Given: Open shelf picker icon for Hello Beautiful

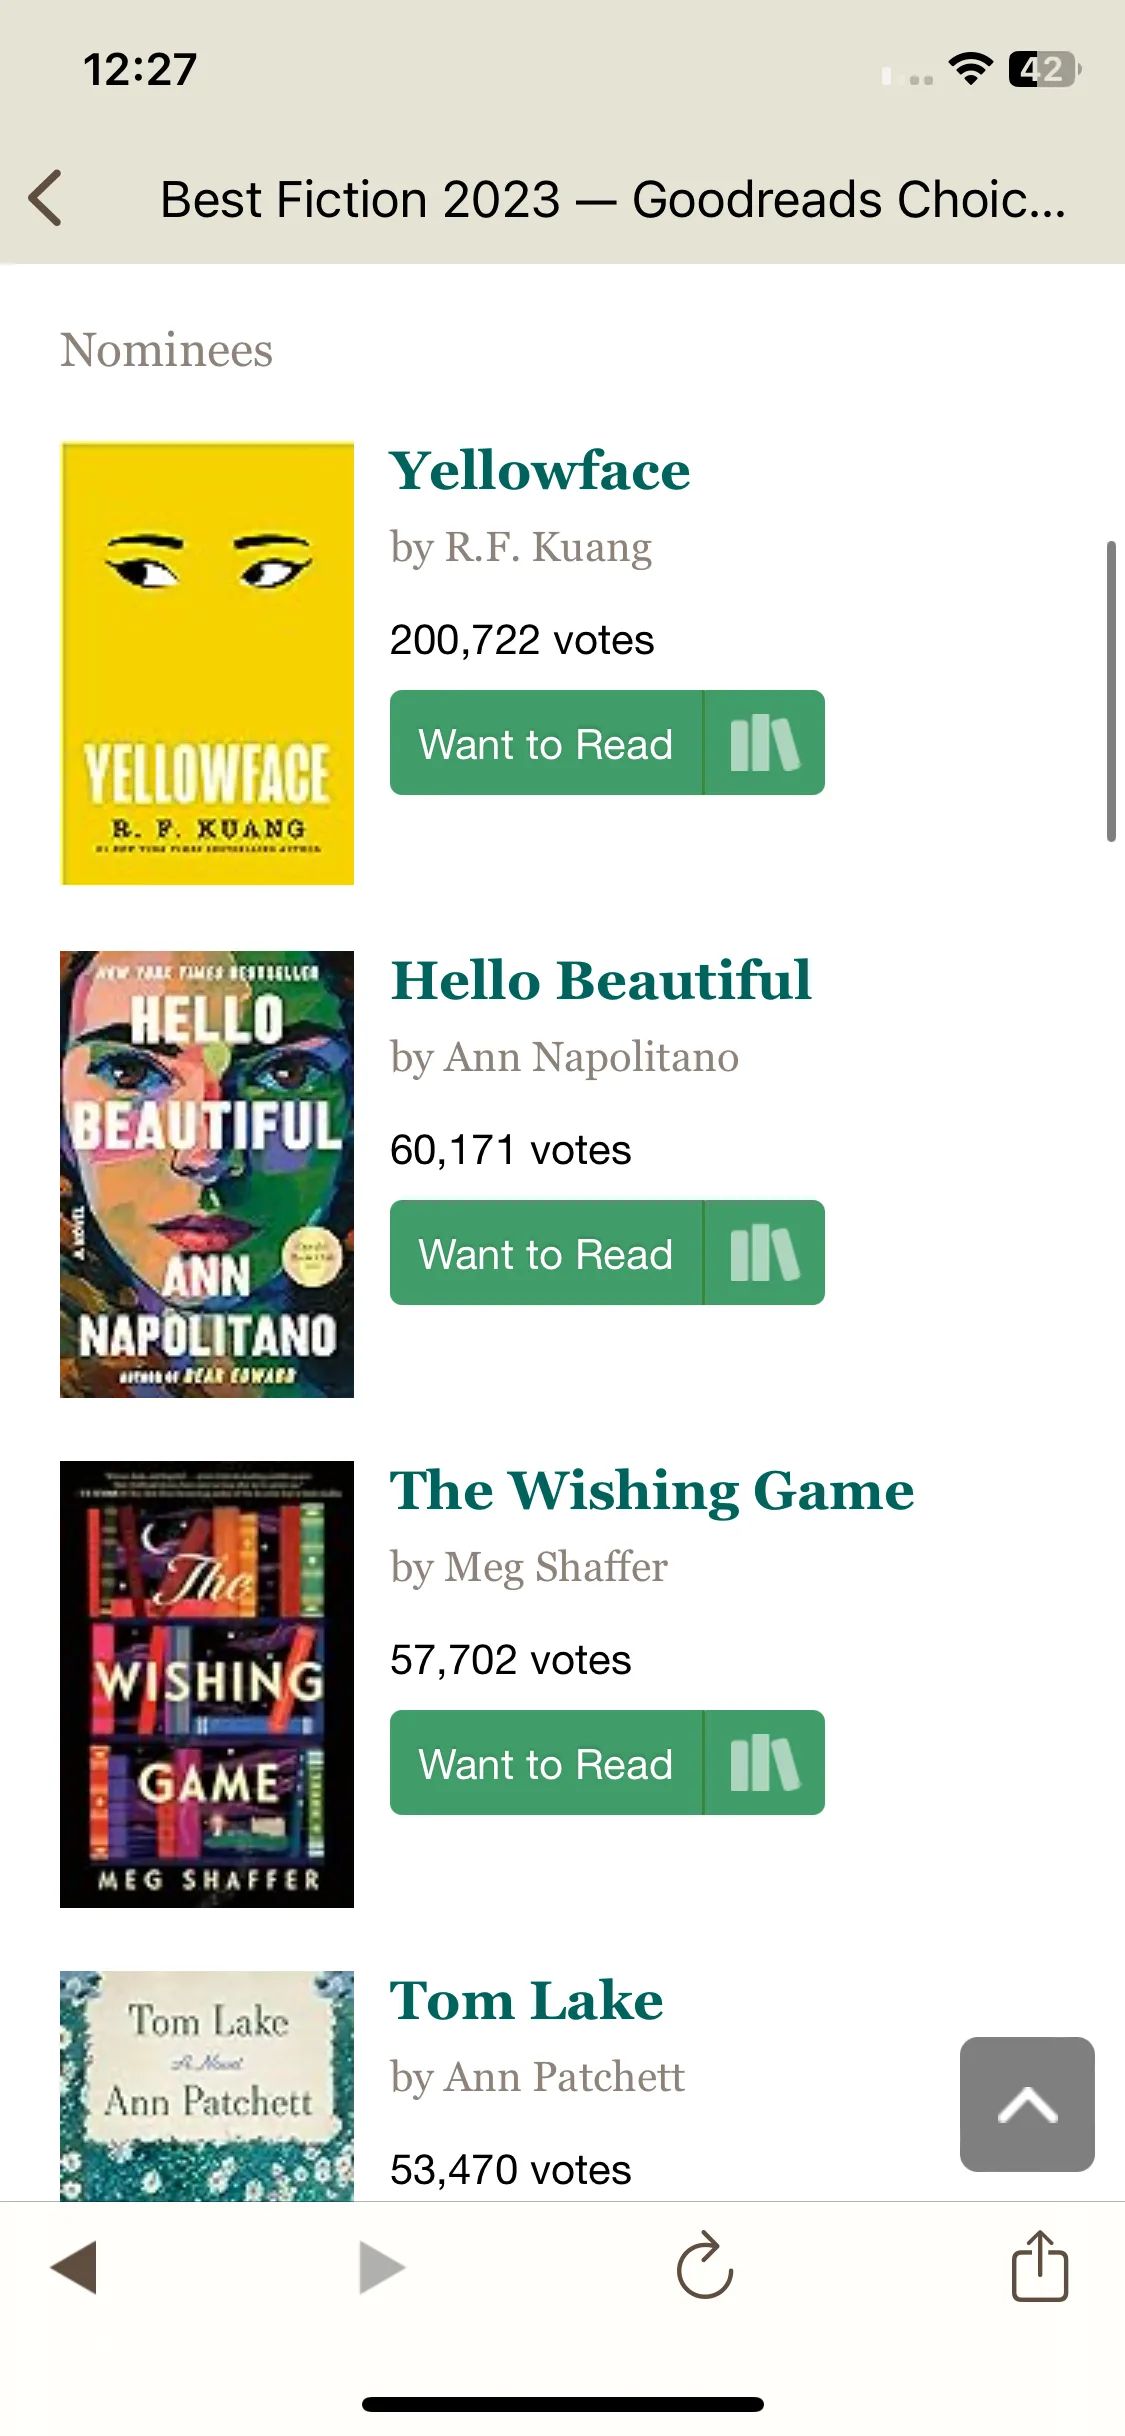Looking at the screenshot, I should (765, 1253).
